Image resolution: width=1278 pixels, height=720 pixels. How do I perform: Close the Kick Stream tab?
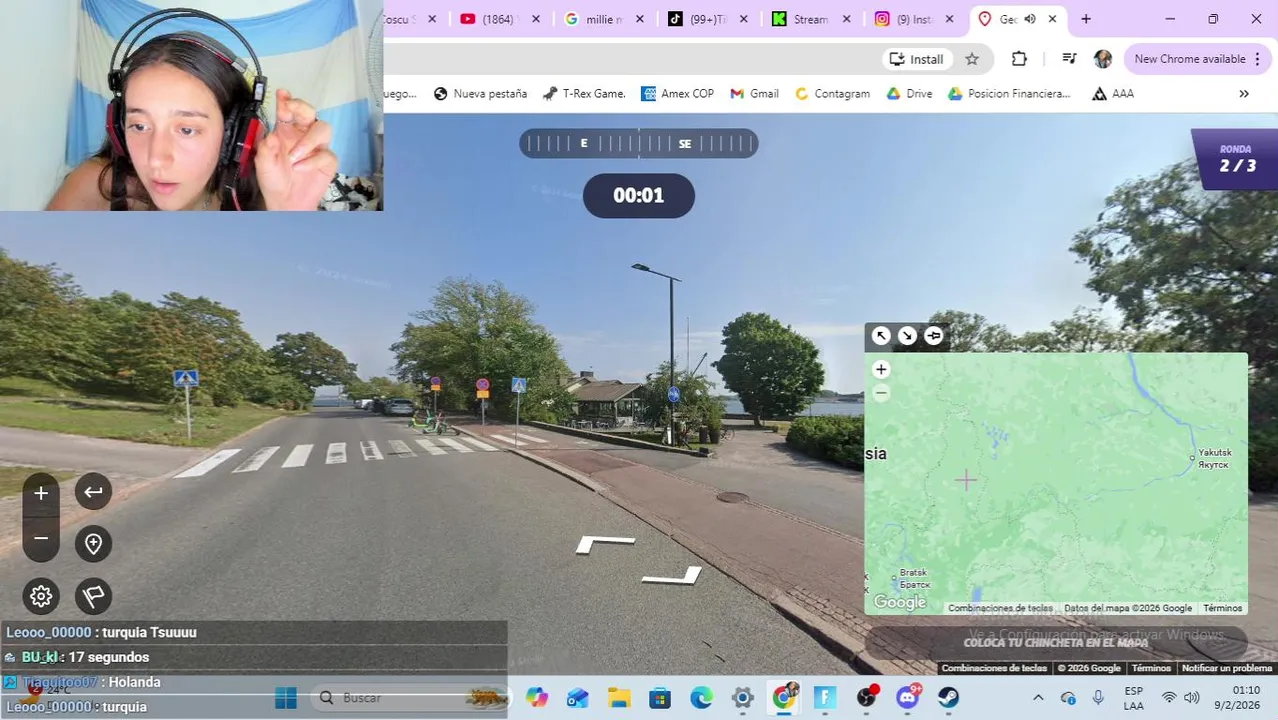coord(846,19)
